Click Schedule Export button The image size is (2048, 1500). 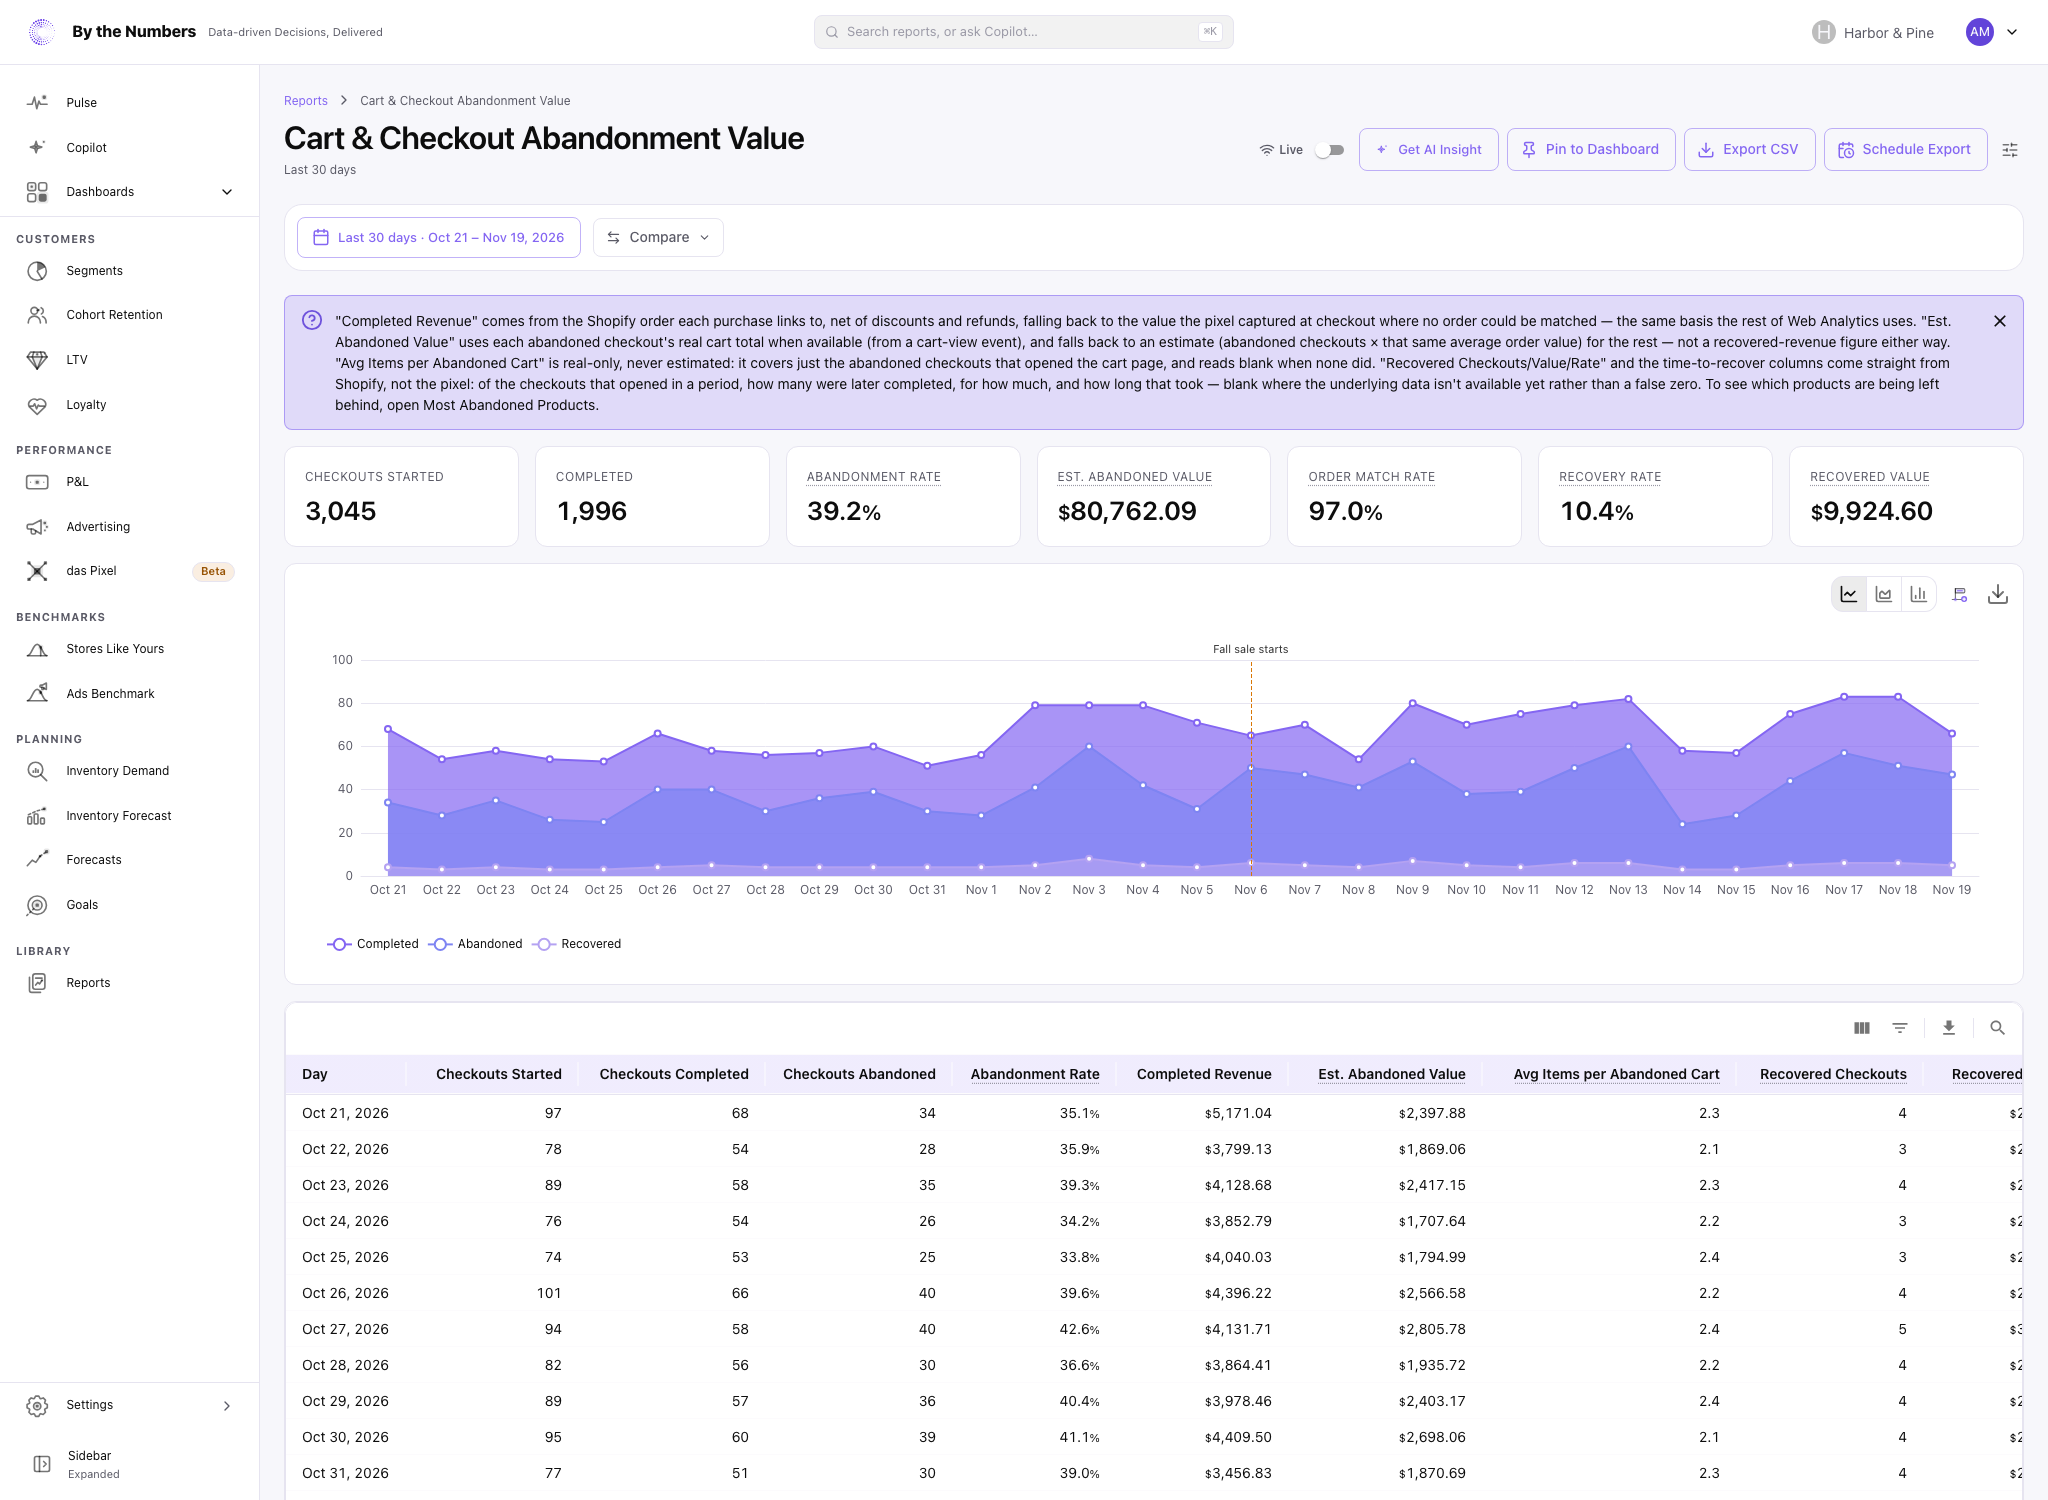(1905, 150)
